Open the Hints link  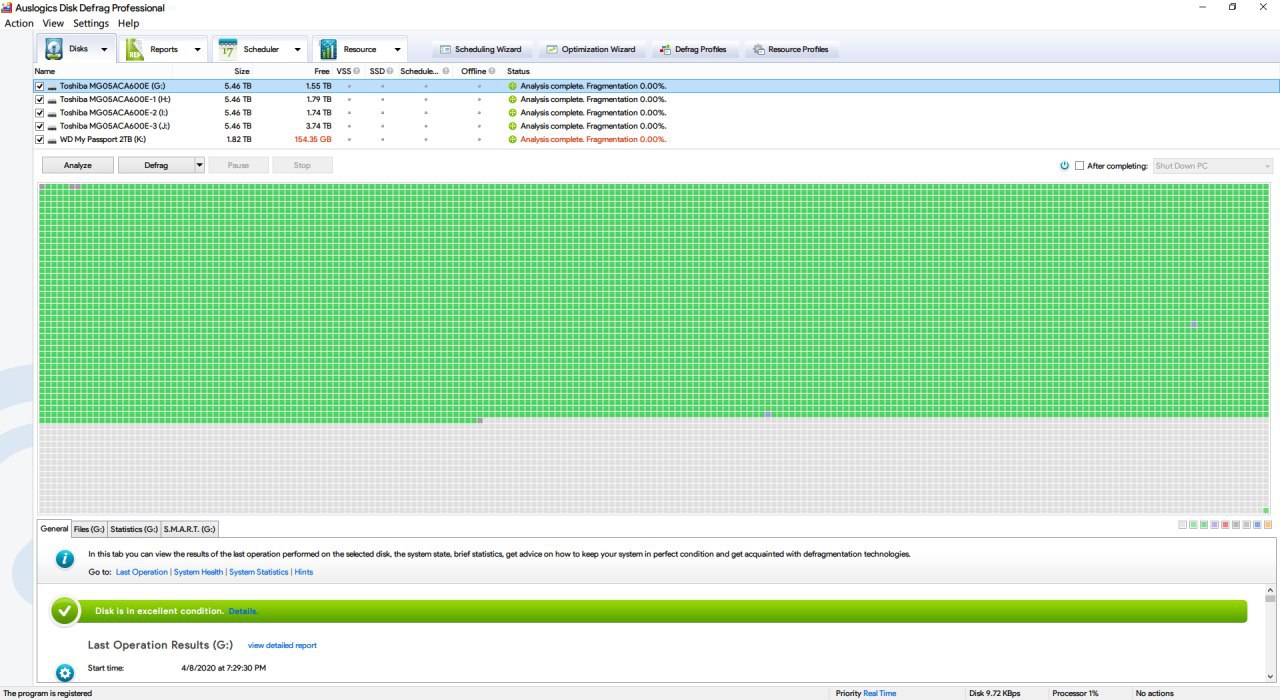pyautogui.click(x=304, y=572)
